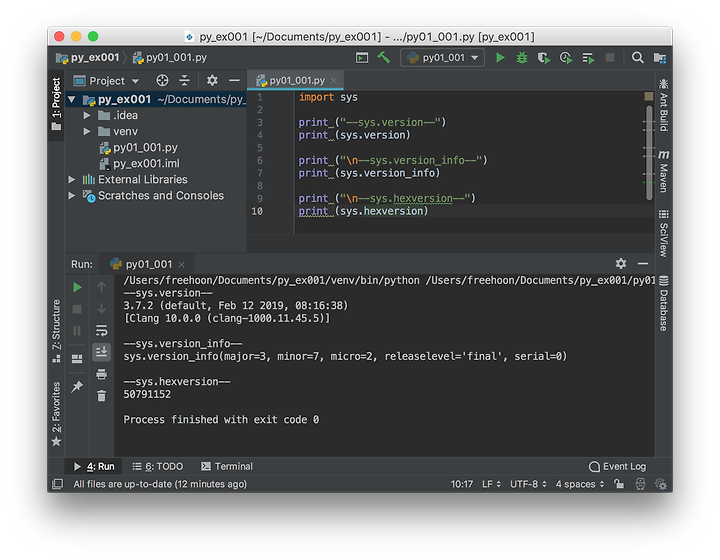Select py_ex001.iml in project tree
The image size is (720, 560).
tap(146, 163)
